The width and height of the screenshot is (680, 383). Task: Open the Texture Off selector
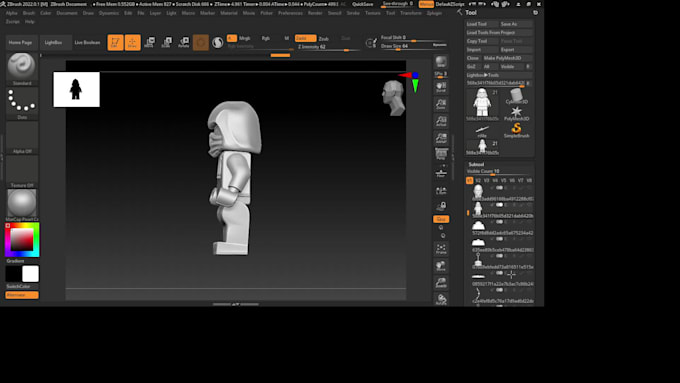tap(22, 169)
